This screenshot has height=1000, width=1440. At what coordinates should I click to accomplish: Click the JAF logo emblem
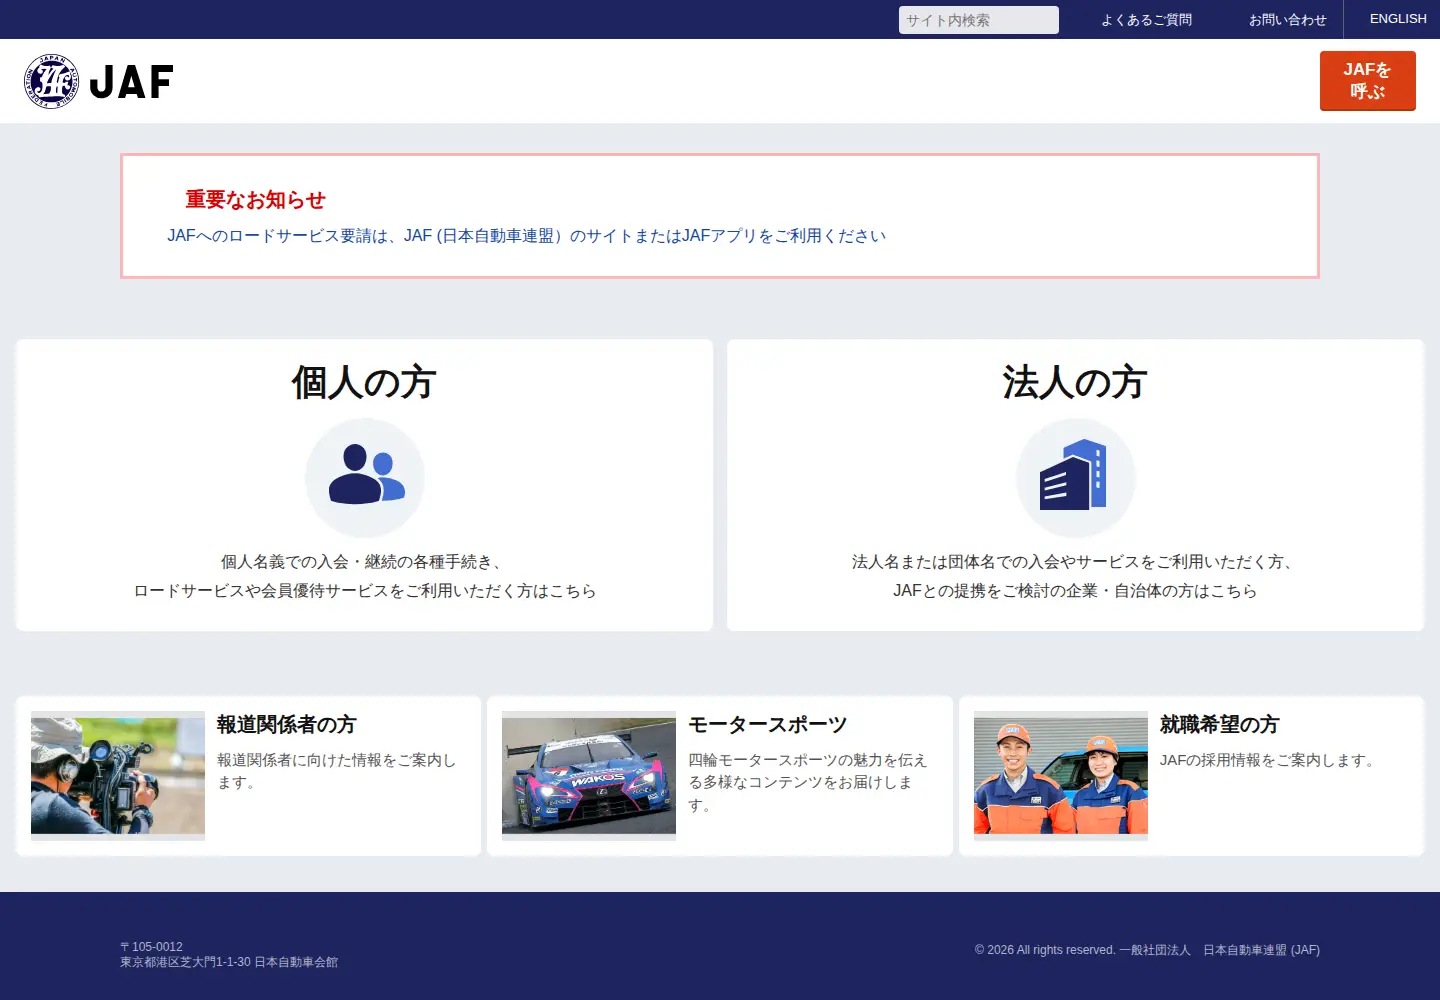click(x=52, y=81)
